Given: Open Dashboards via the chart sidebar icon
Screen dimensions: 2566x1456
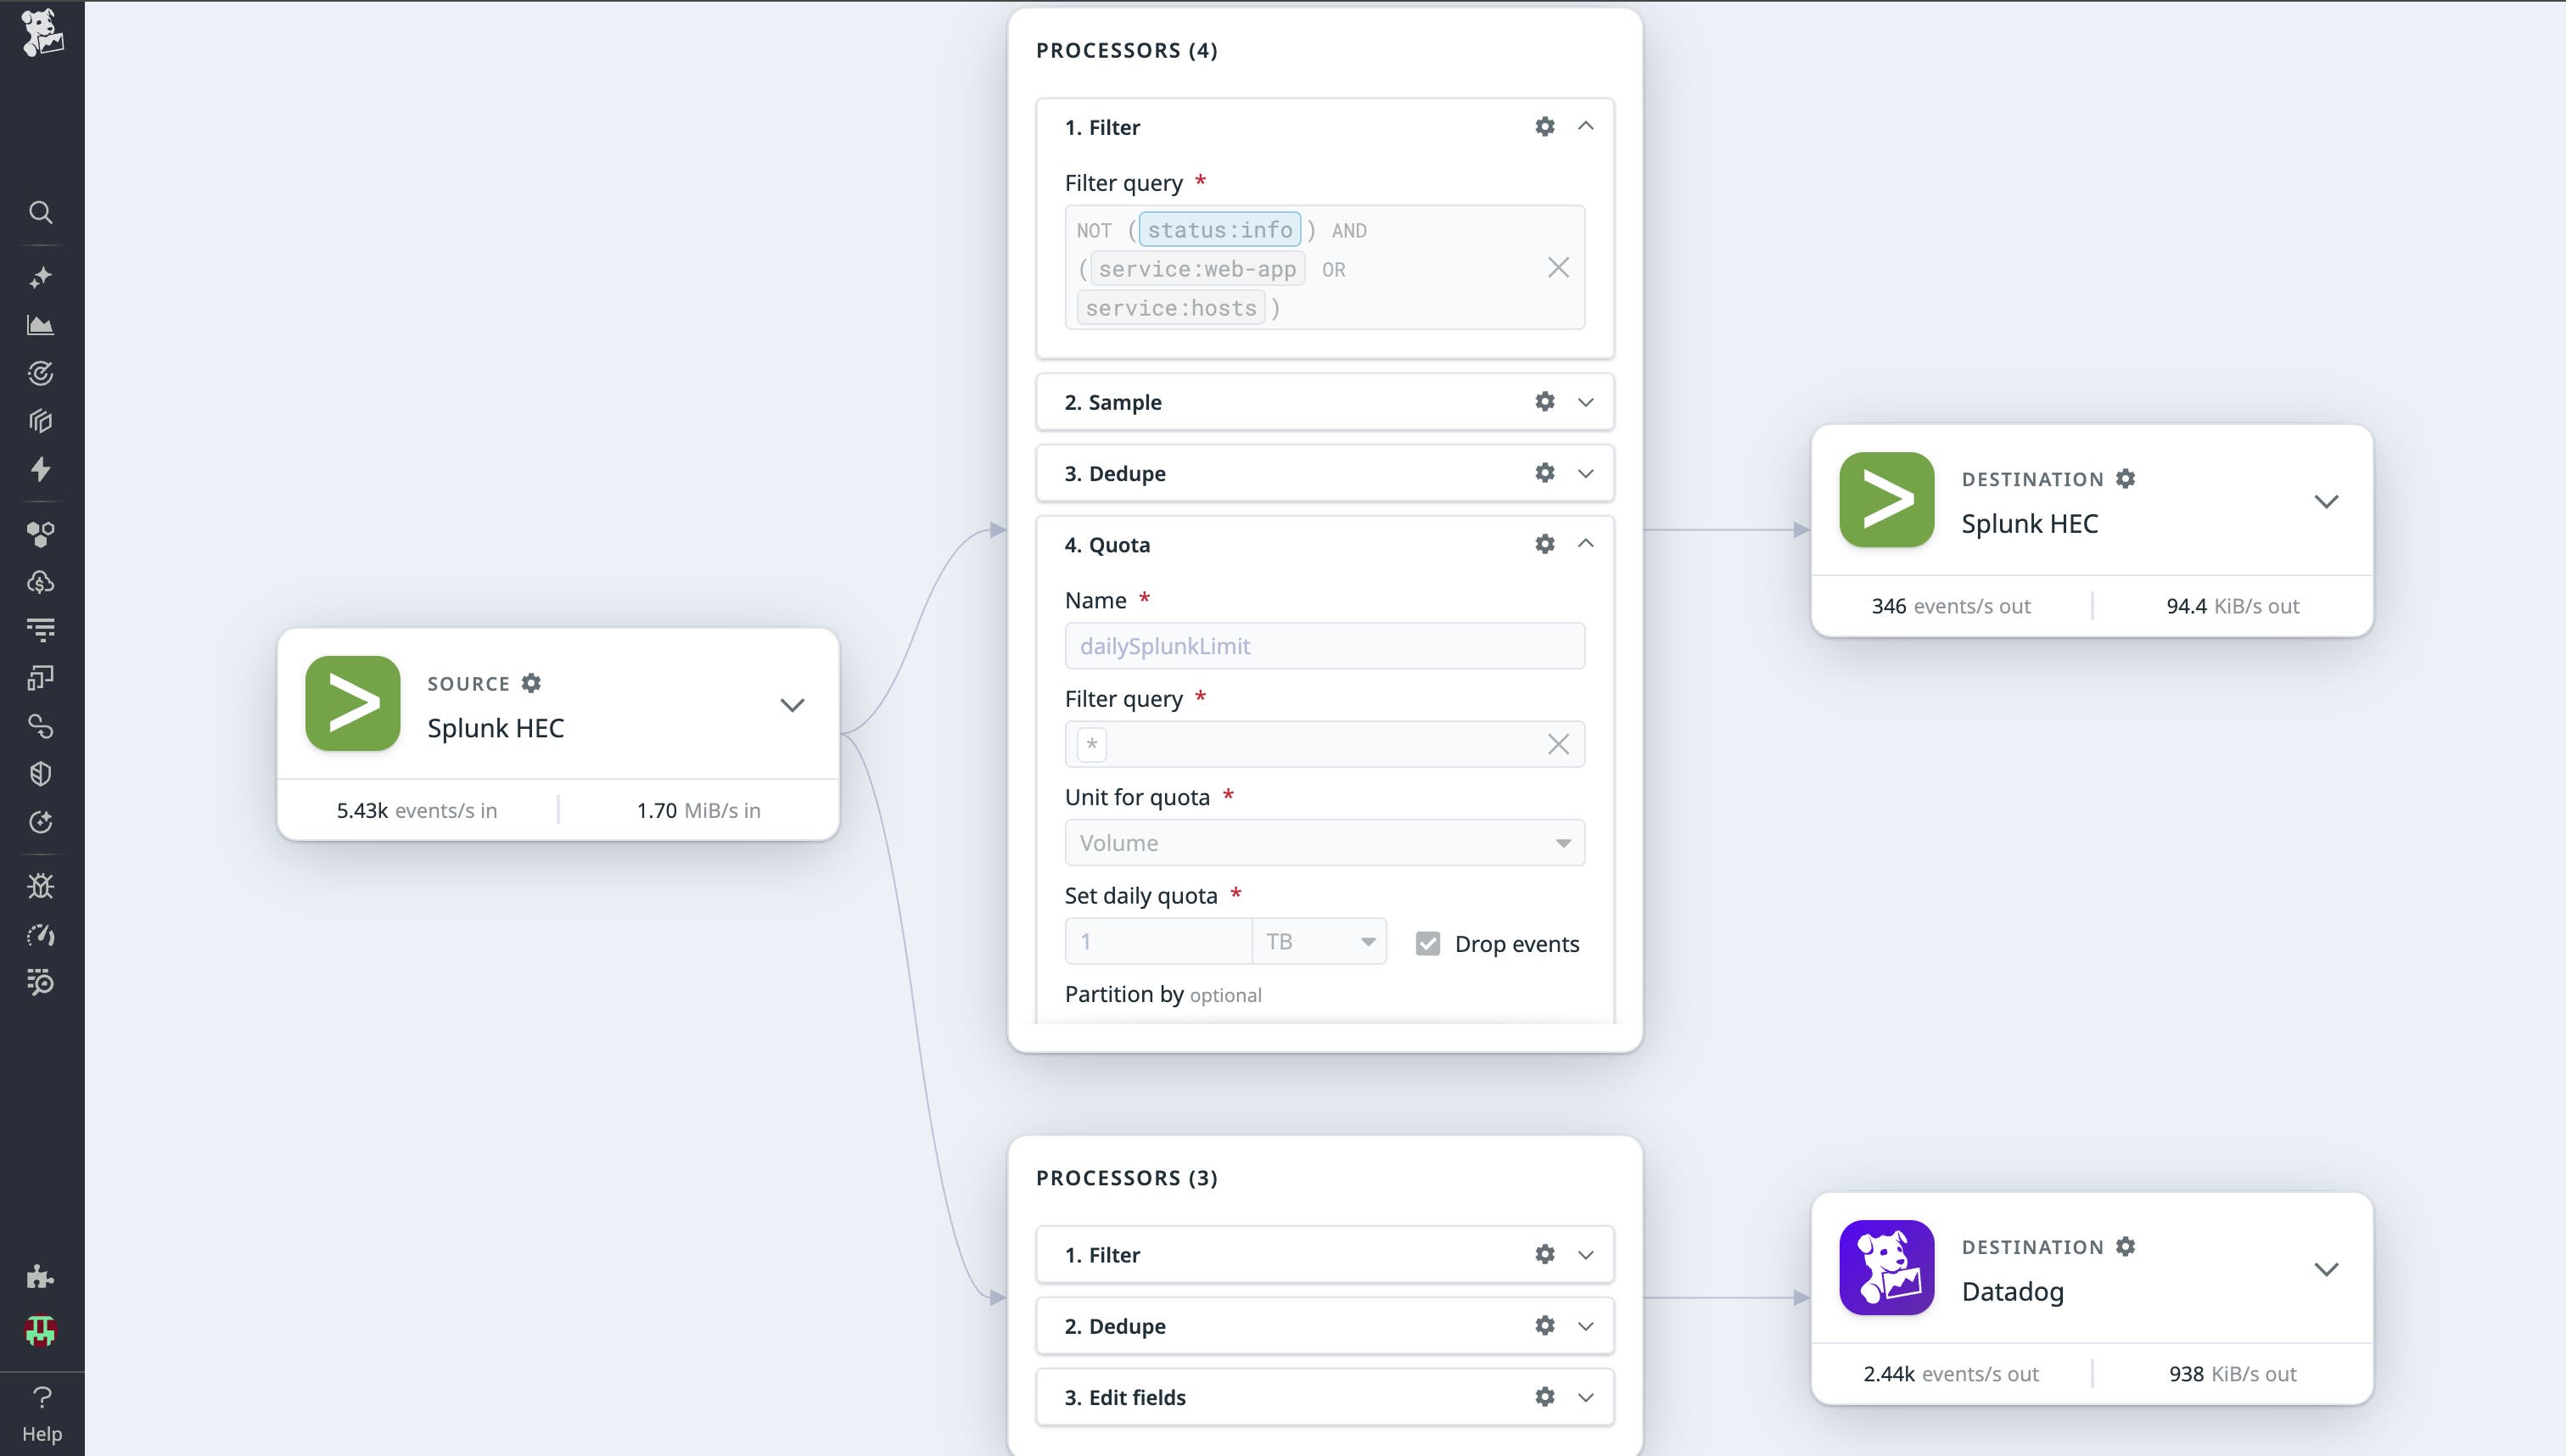Looking at the screenshot, I should 41,324.
